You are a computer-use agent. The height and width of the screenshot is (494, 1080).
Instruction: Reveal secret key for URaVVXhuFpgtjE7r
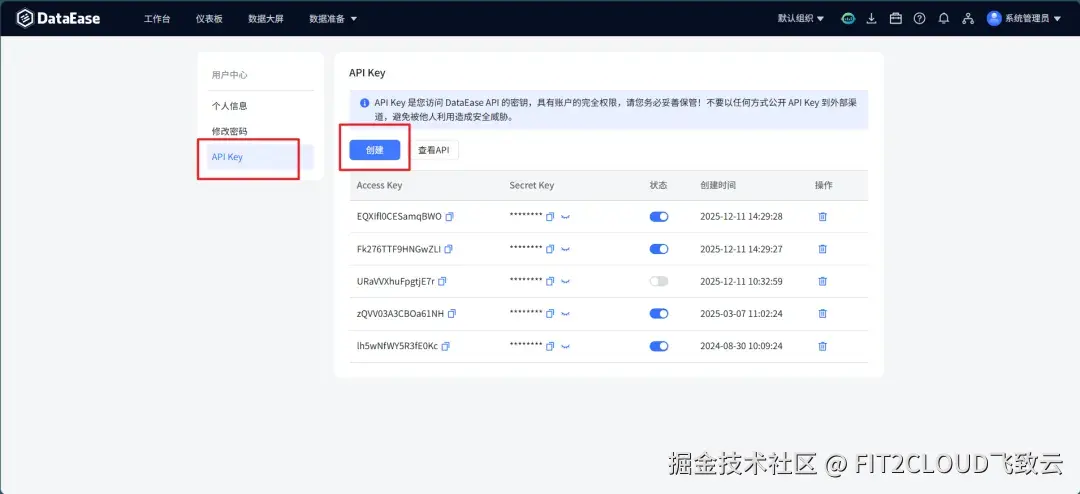tap(565, 281)
